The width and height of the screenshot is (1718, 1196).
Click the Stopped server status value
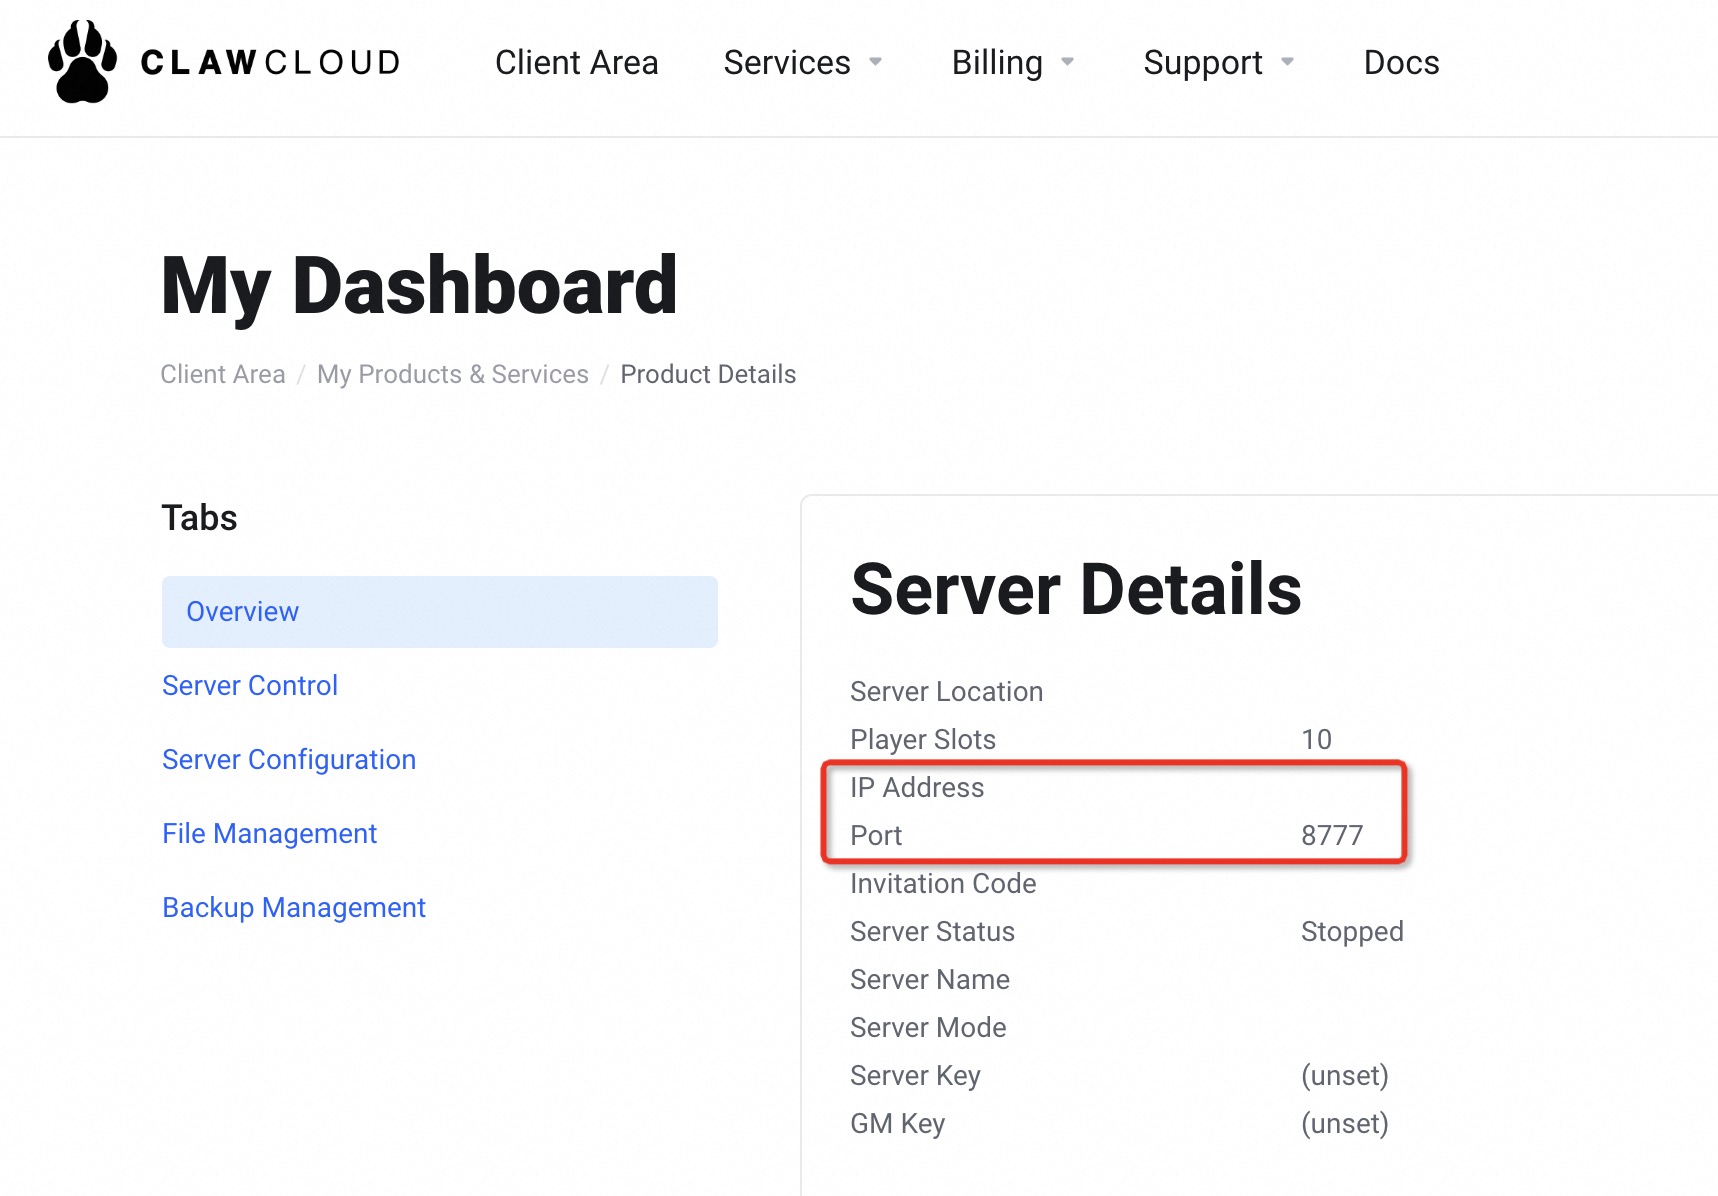point(1352,932)
